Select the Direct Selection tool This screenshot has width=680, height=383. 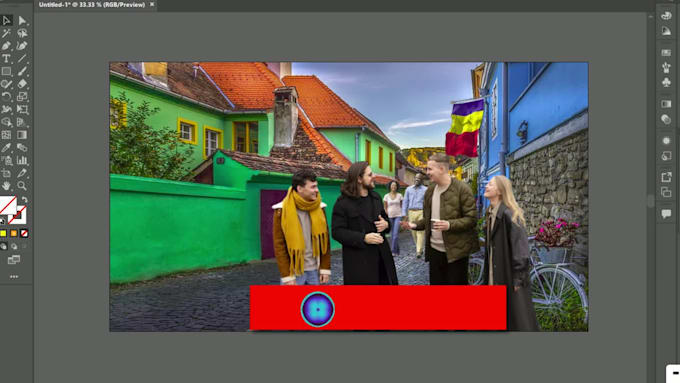[22, 20]
